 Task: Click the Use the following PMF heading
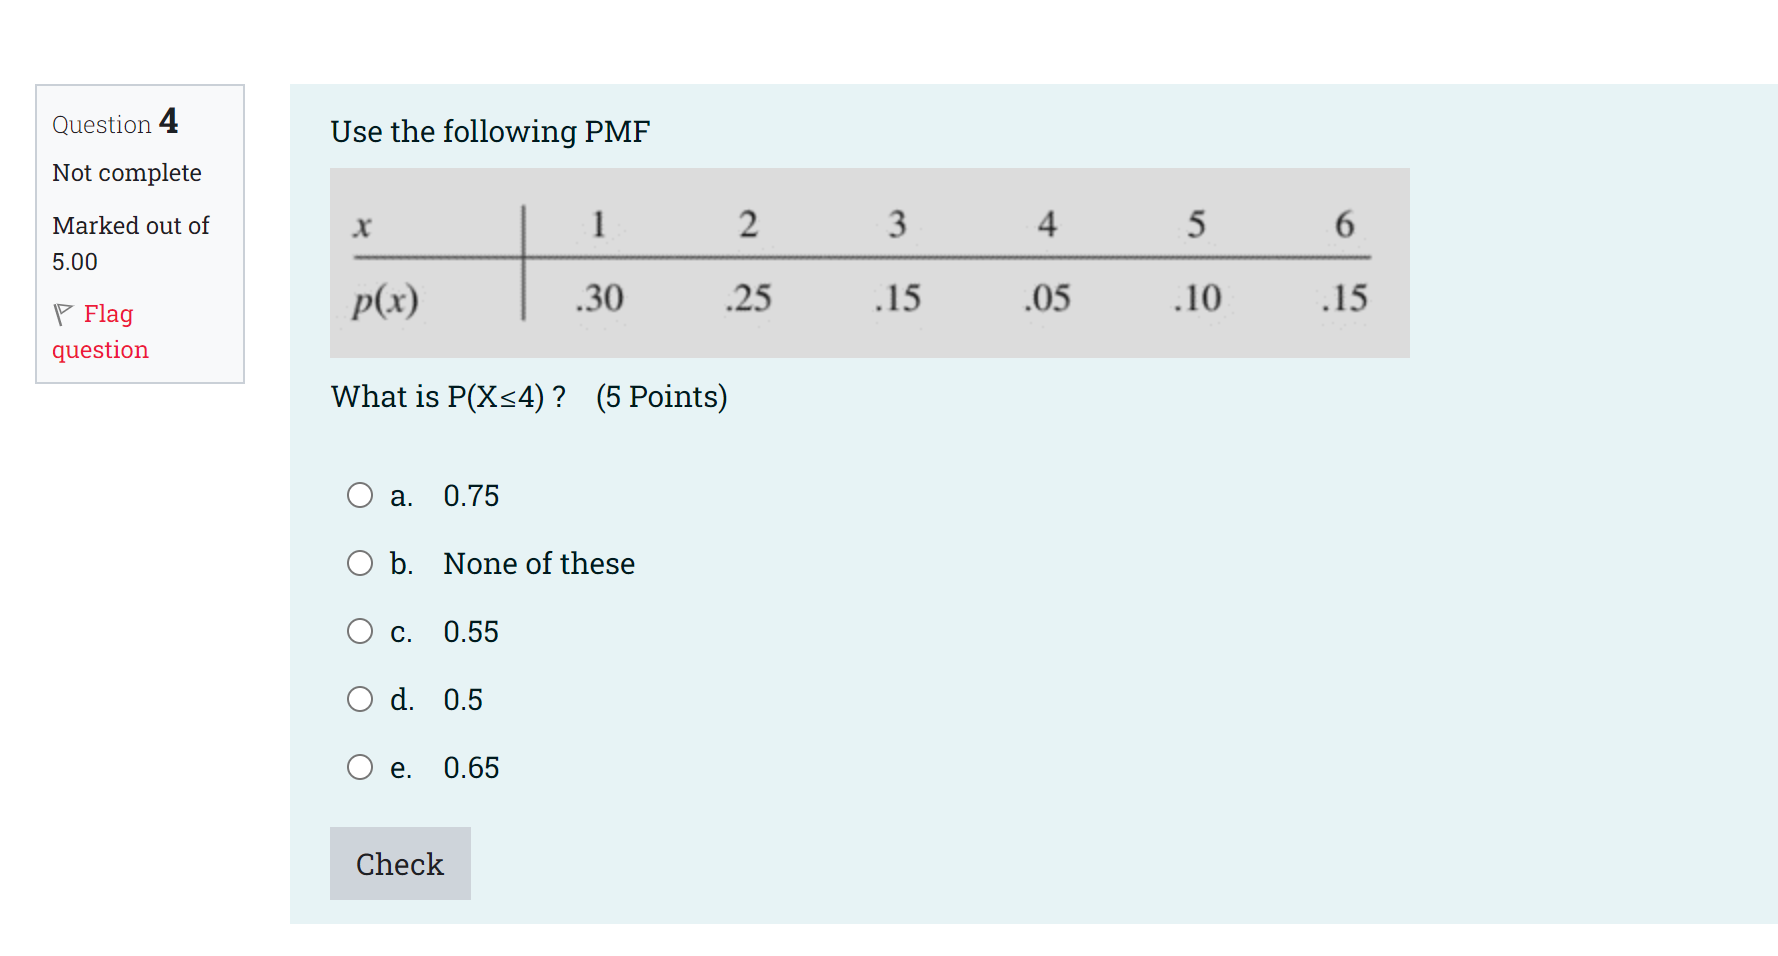490,131
